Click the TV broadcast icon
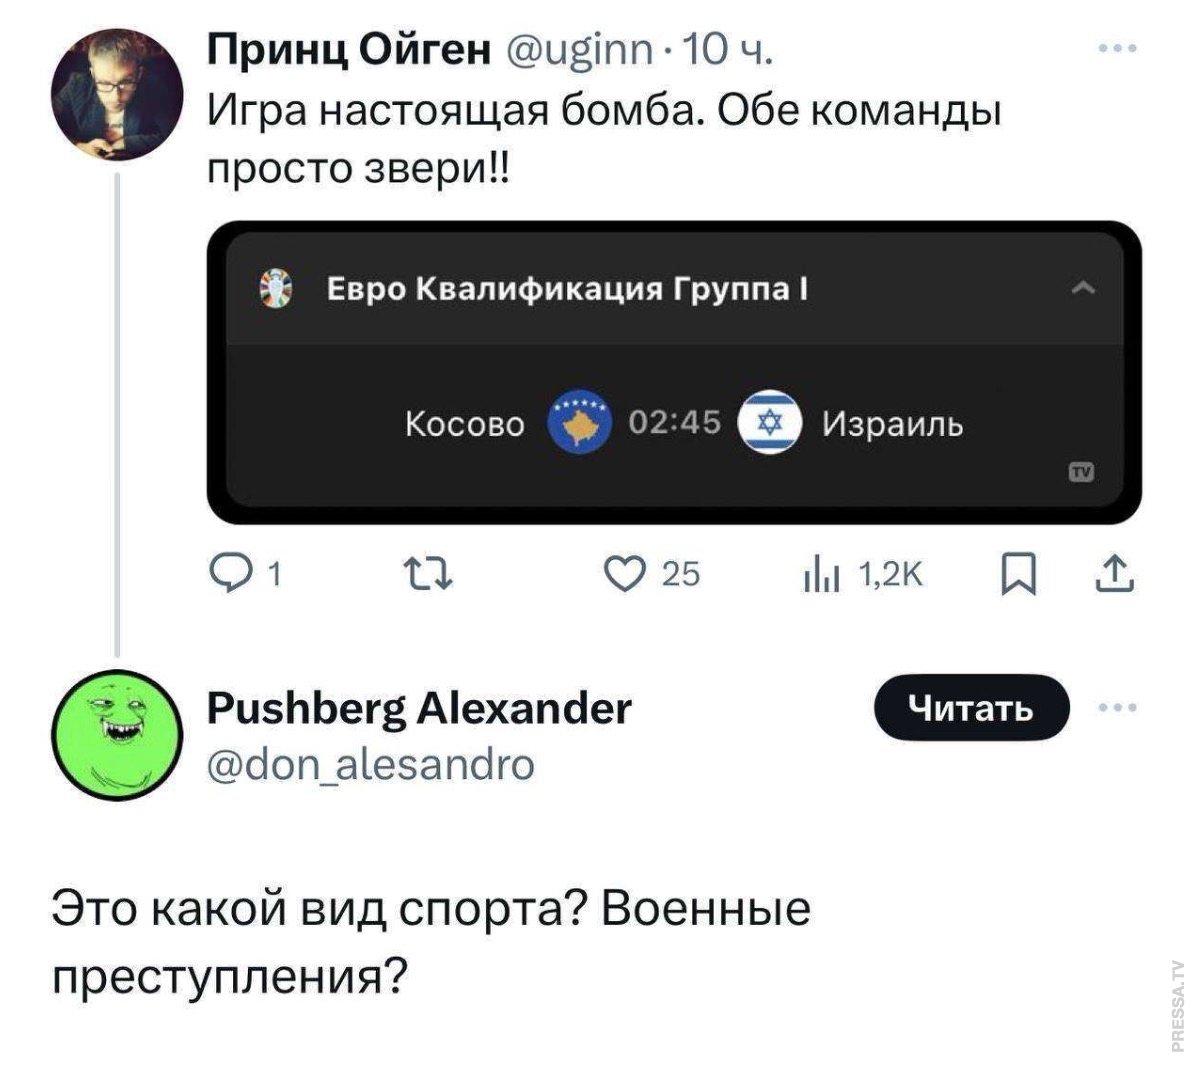The height and width of the screenshot is (1067, 1195). (1081, 472)
